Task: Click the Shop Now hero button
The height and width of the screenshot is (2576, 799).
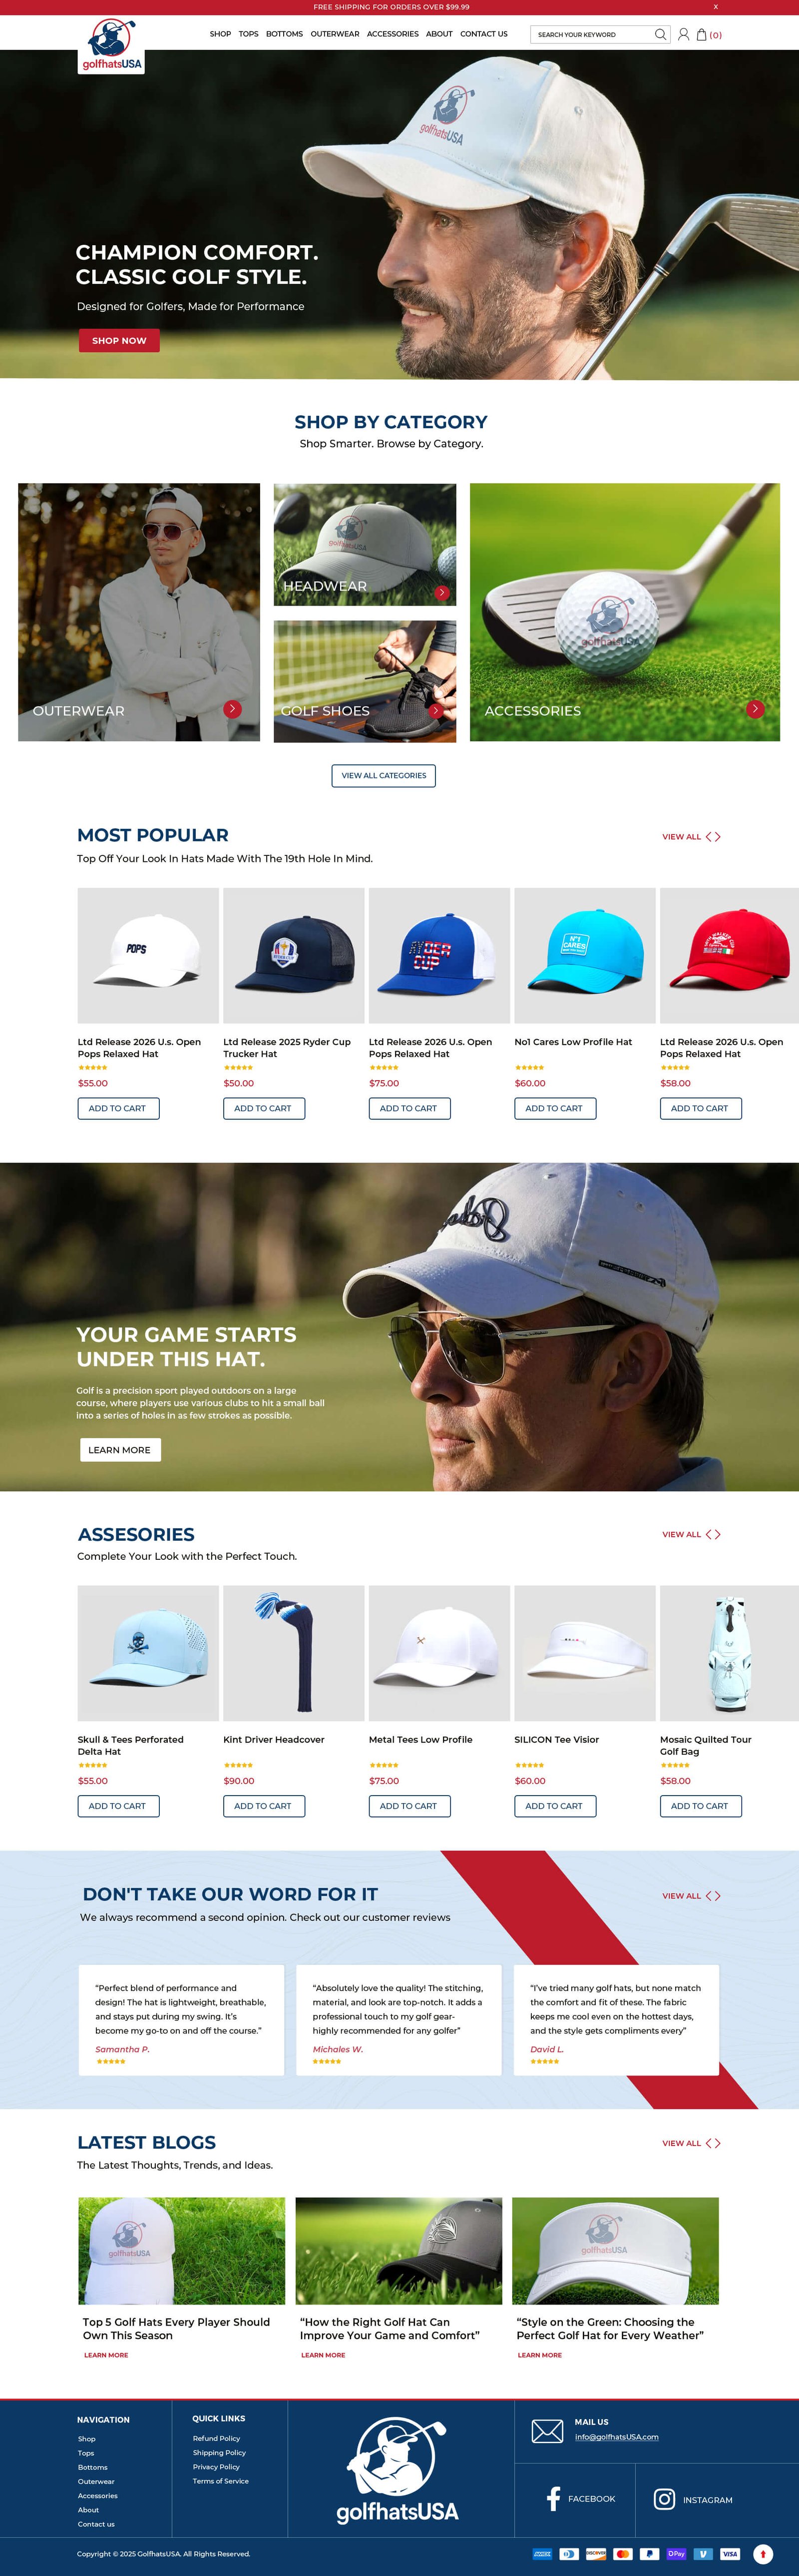Action: tap(119, 340)
